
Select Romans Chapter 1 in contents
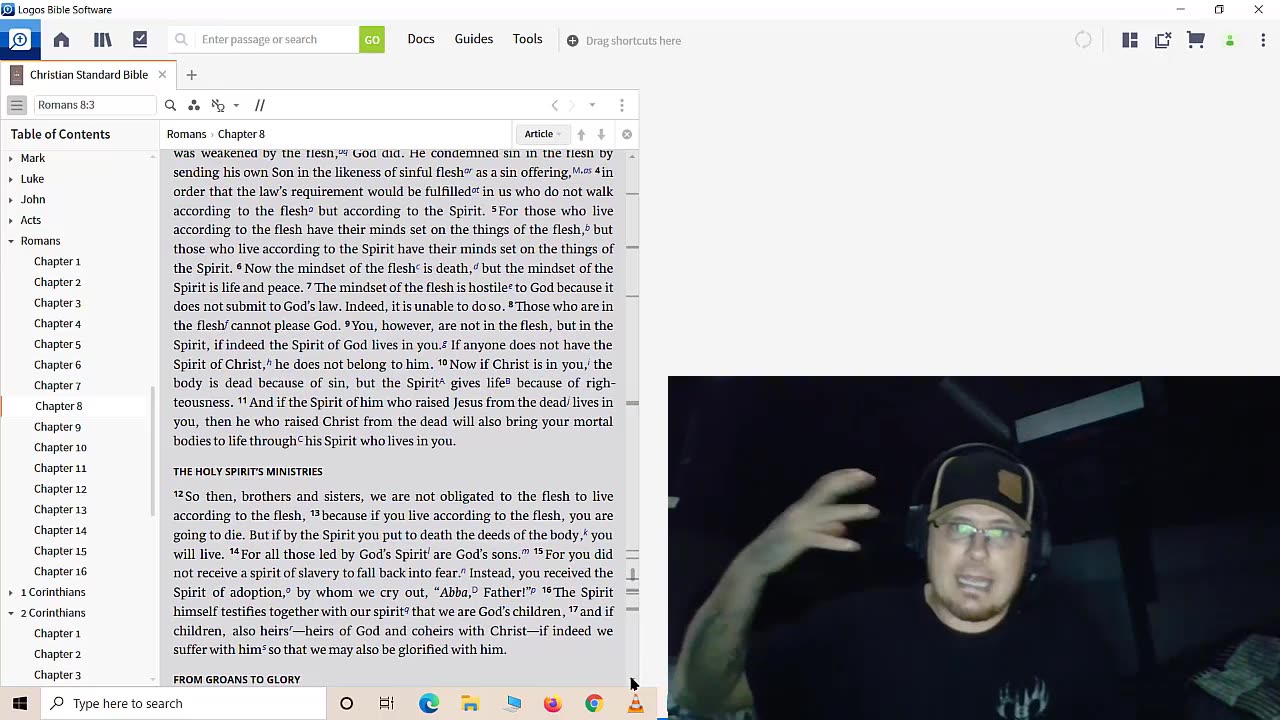[57, 262]
